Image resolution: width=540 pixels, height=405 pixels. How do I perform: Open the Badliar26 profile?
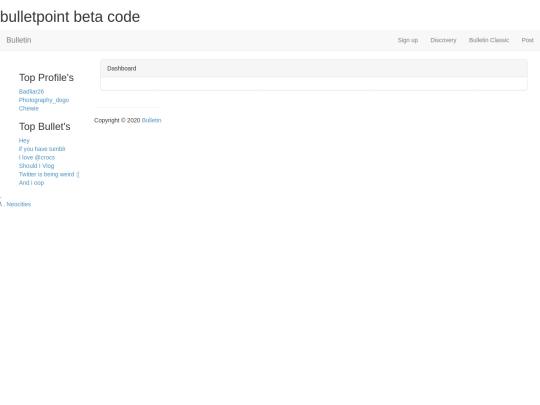coord(31,92)
